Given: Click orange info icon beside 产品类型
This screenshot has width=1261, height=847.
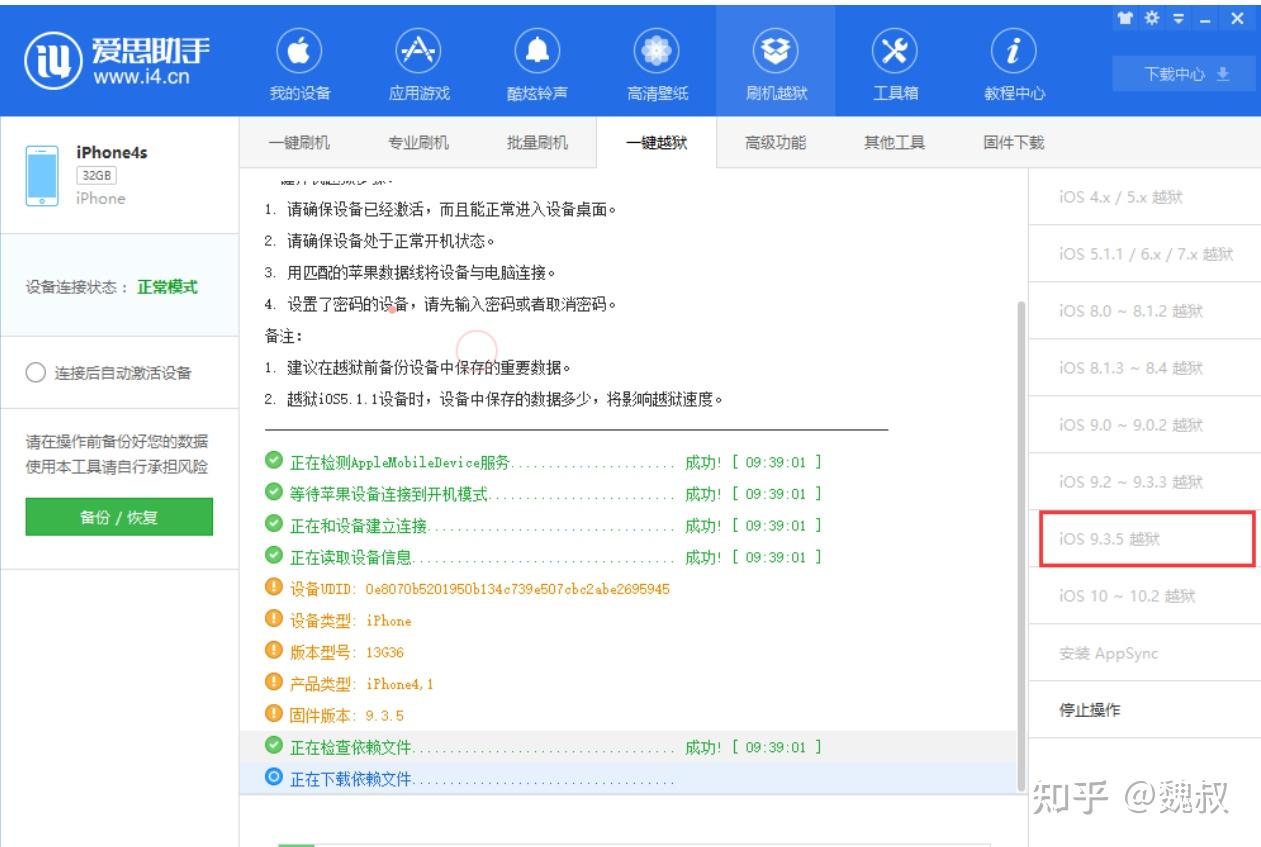Looking at the screenshot, I should pos(274,683).
